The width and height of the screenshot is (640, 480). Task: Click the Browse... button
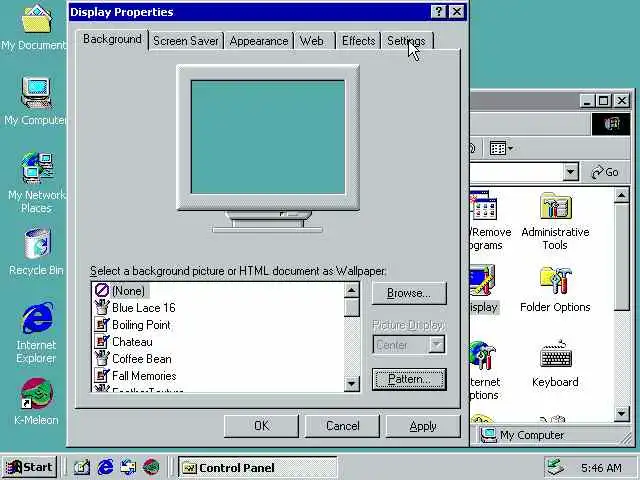tap(409, 293)
